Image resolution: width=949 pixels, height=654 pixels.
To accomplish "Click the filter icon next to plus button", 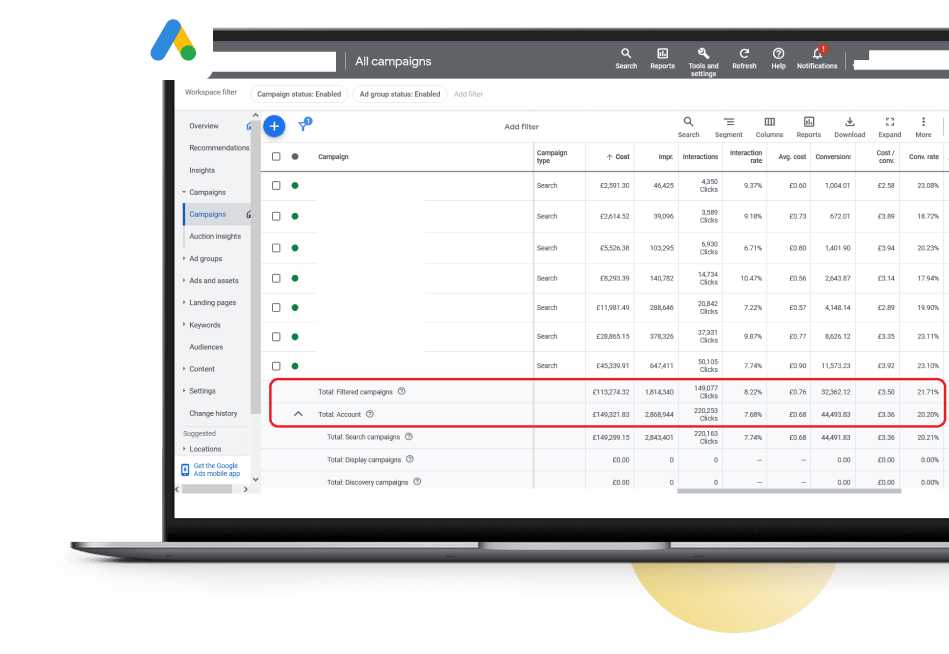I will click(304, 125).
